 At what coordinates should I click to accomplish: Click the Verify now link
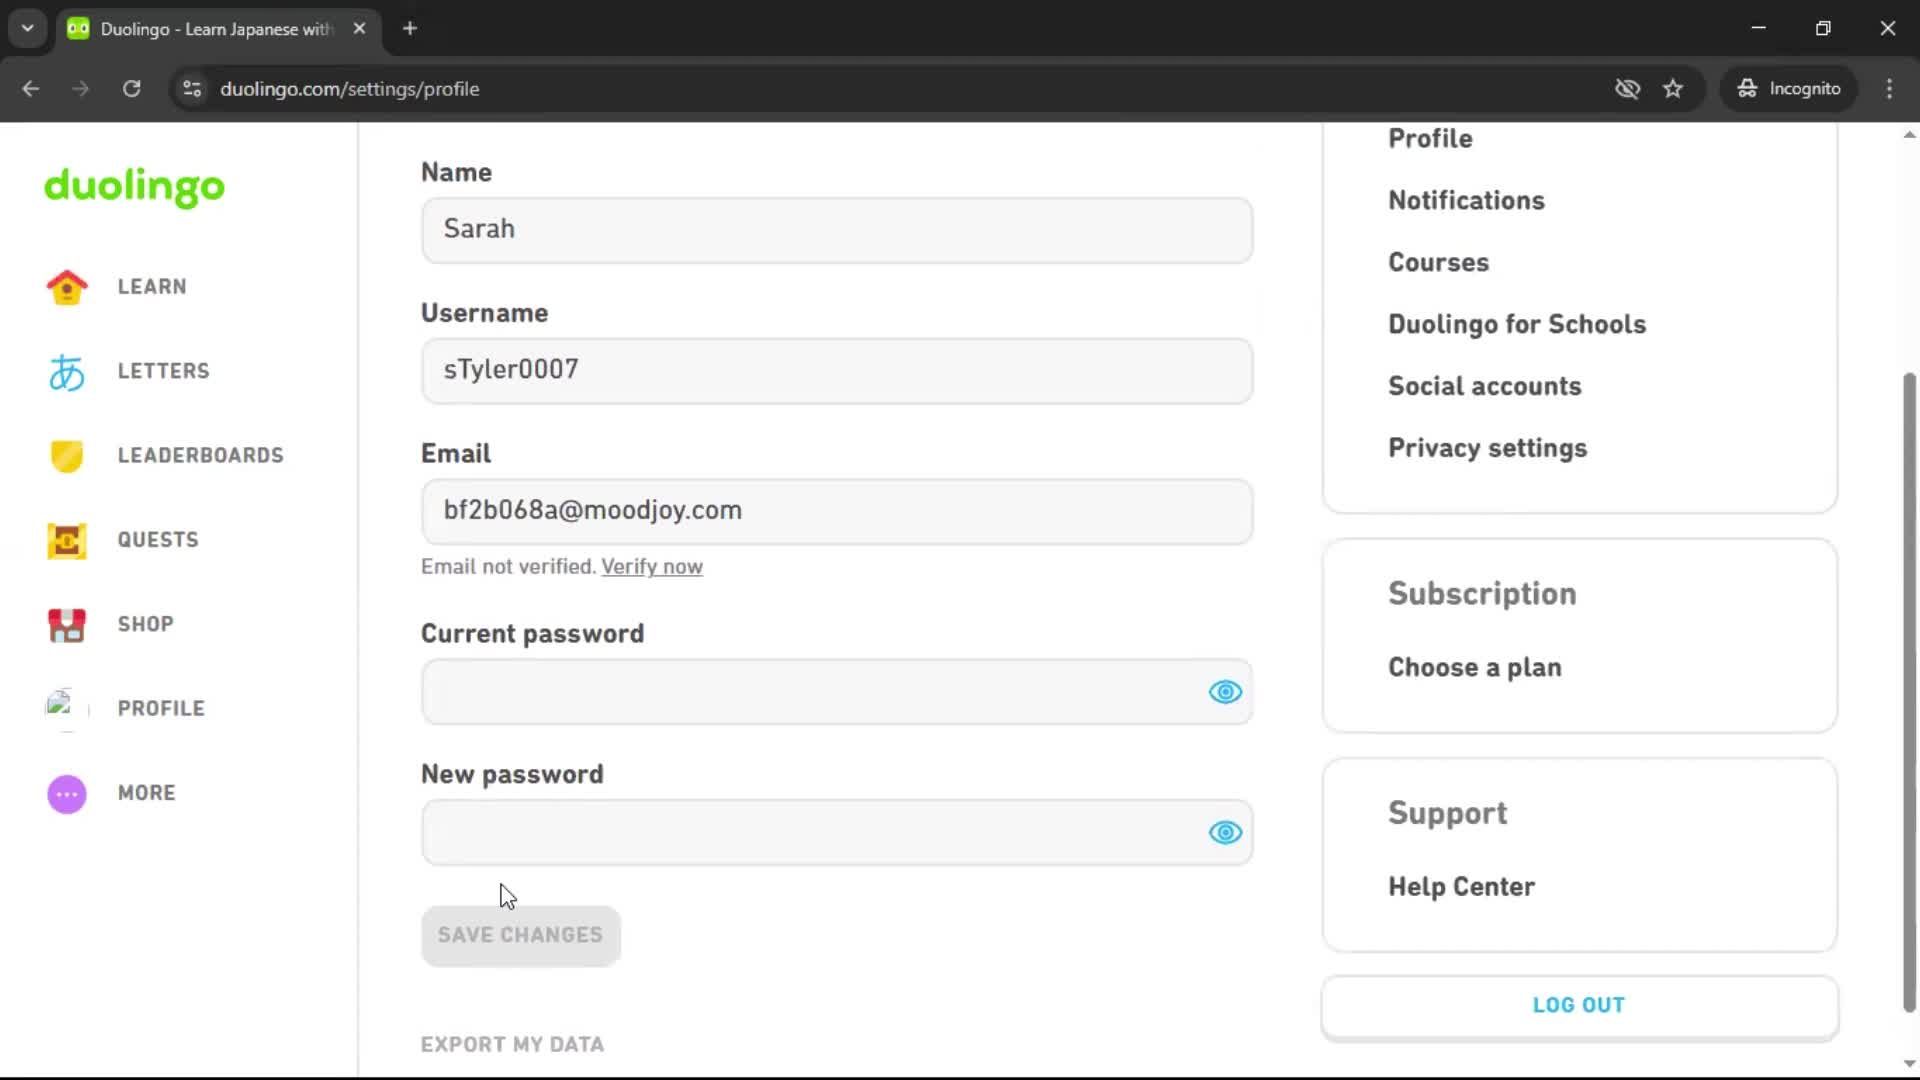pos(651,566)
